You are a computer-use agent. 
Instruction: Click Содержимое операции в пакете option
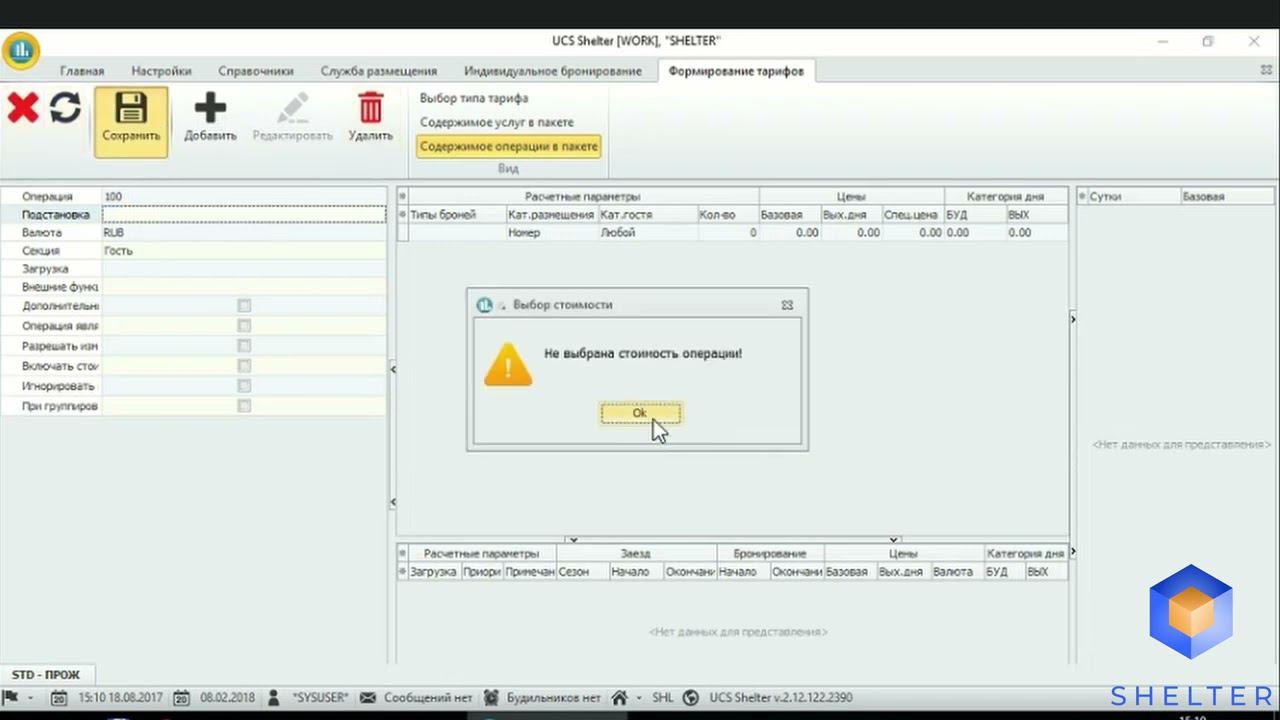point(508,146)
